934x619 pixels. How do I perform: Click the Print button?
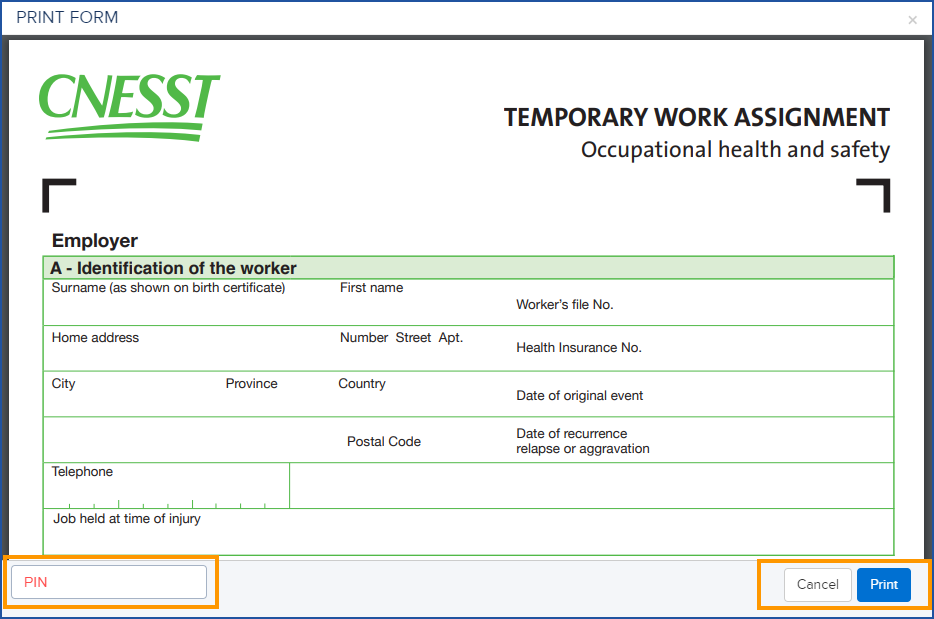883,585
